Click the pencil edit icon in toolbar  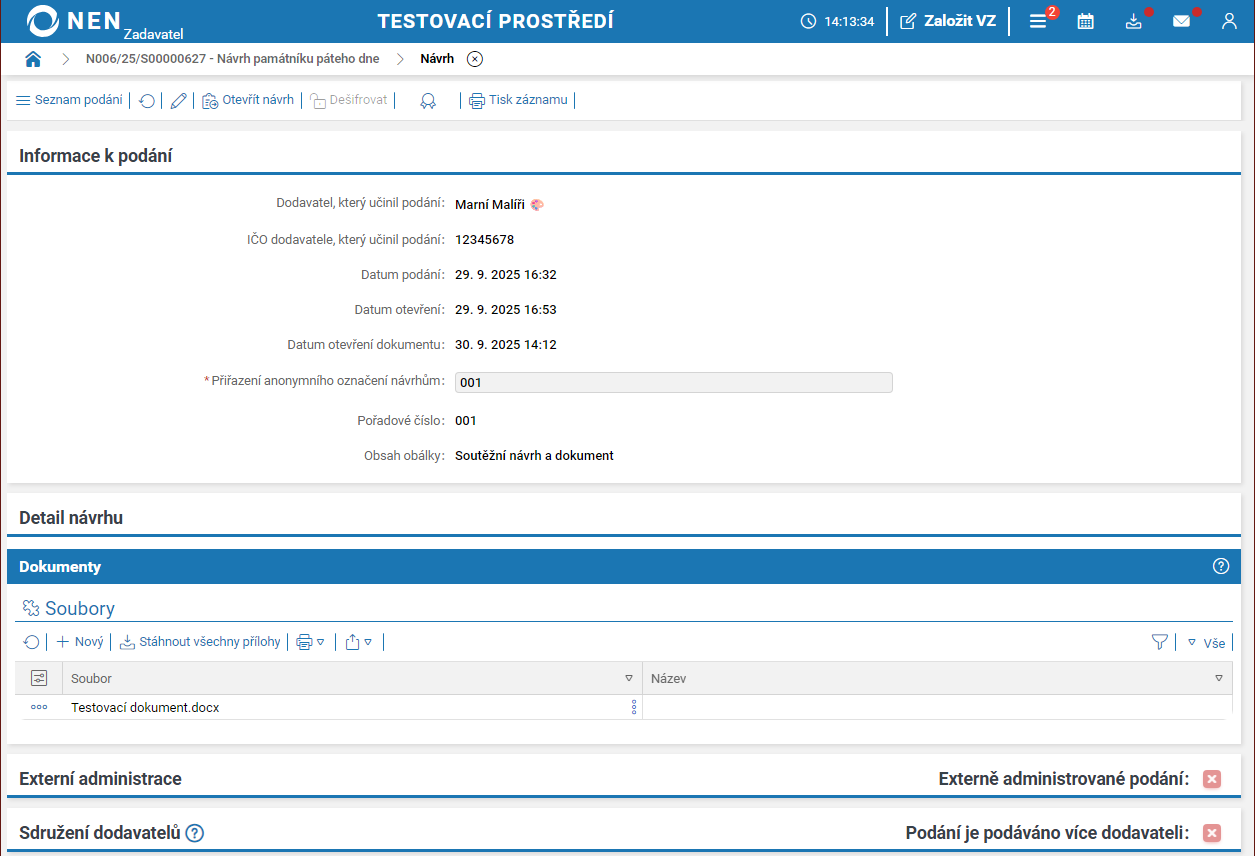pos(179,100)
